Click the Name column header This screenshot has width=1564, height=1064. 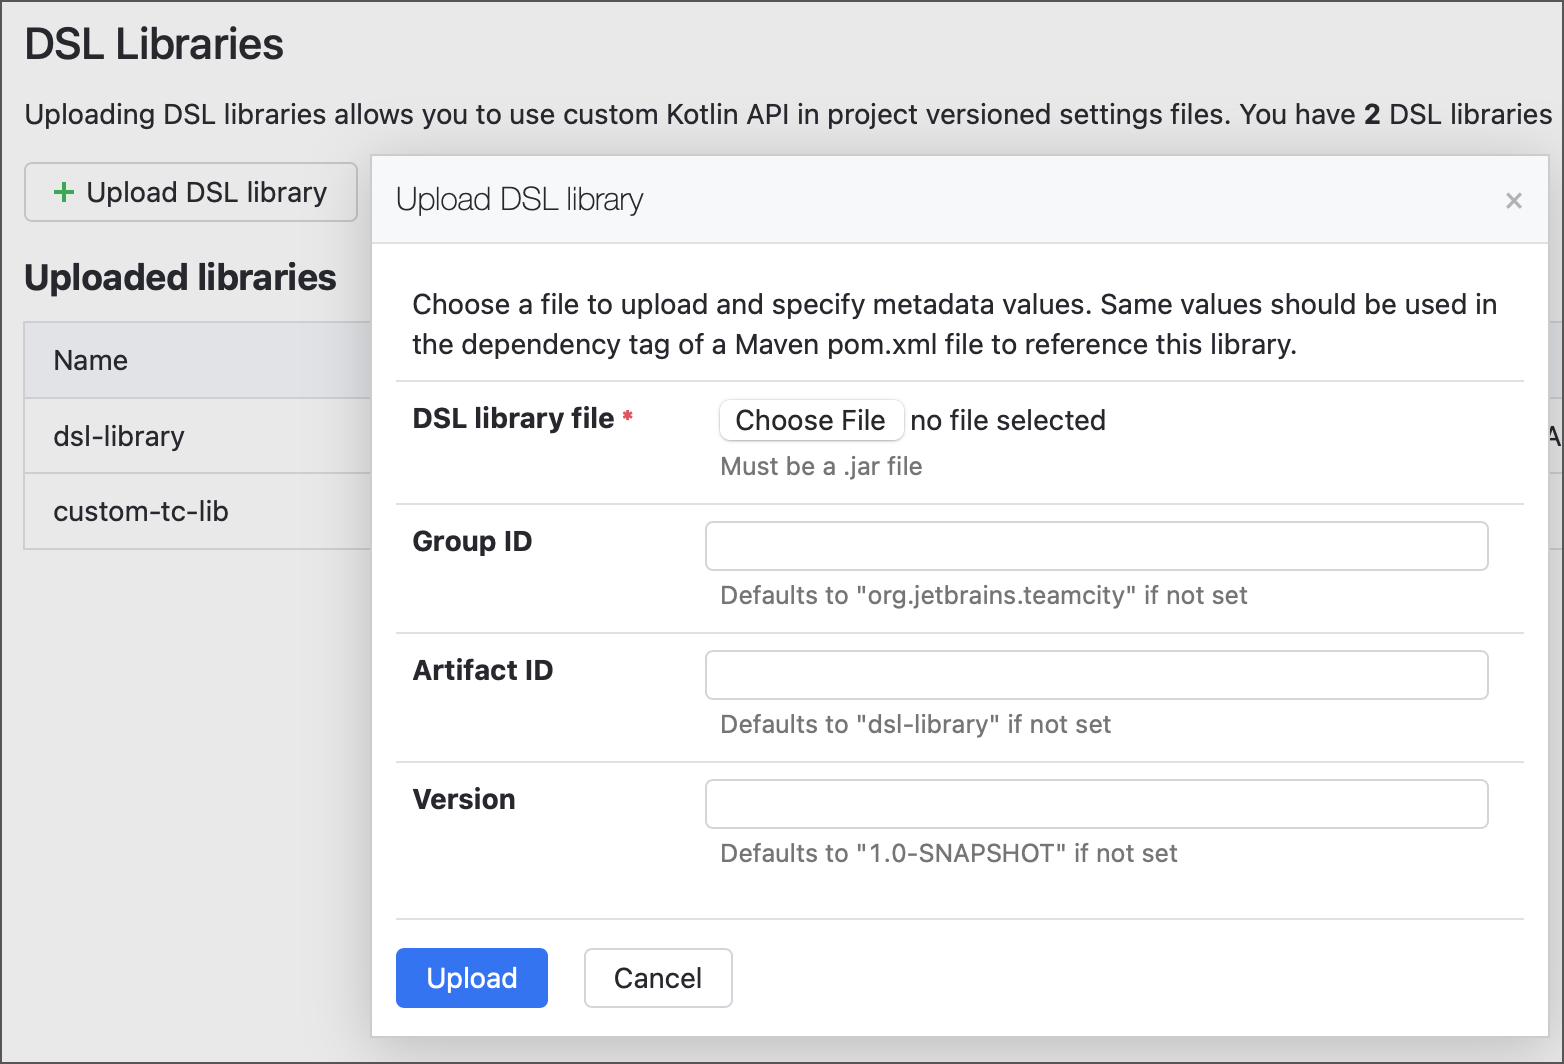point(90,359)
